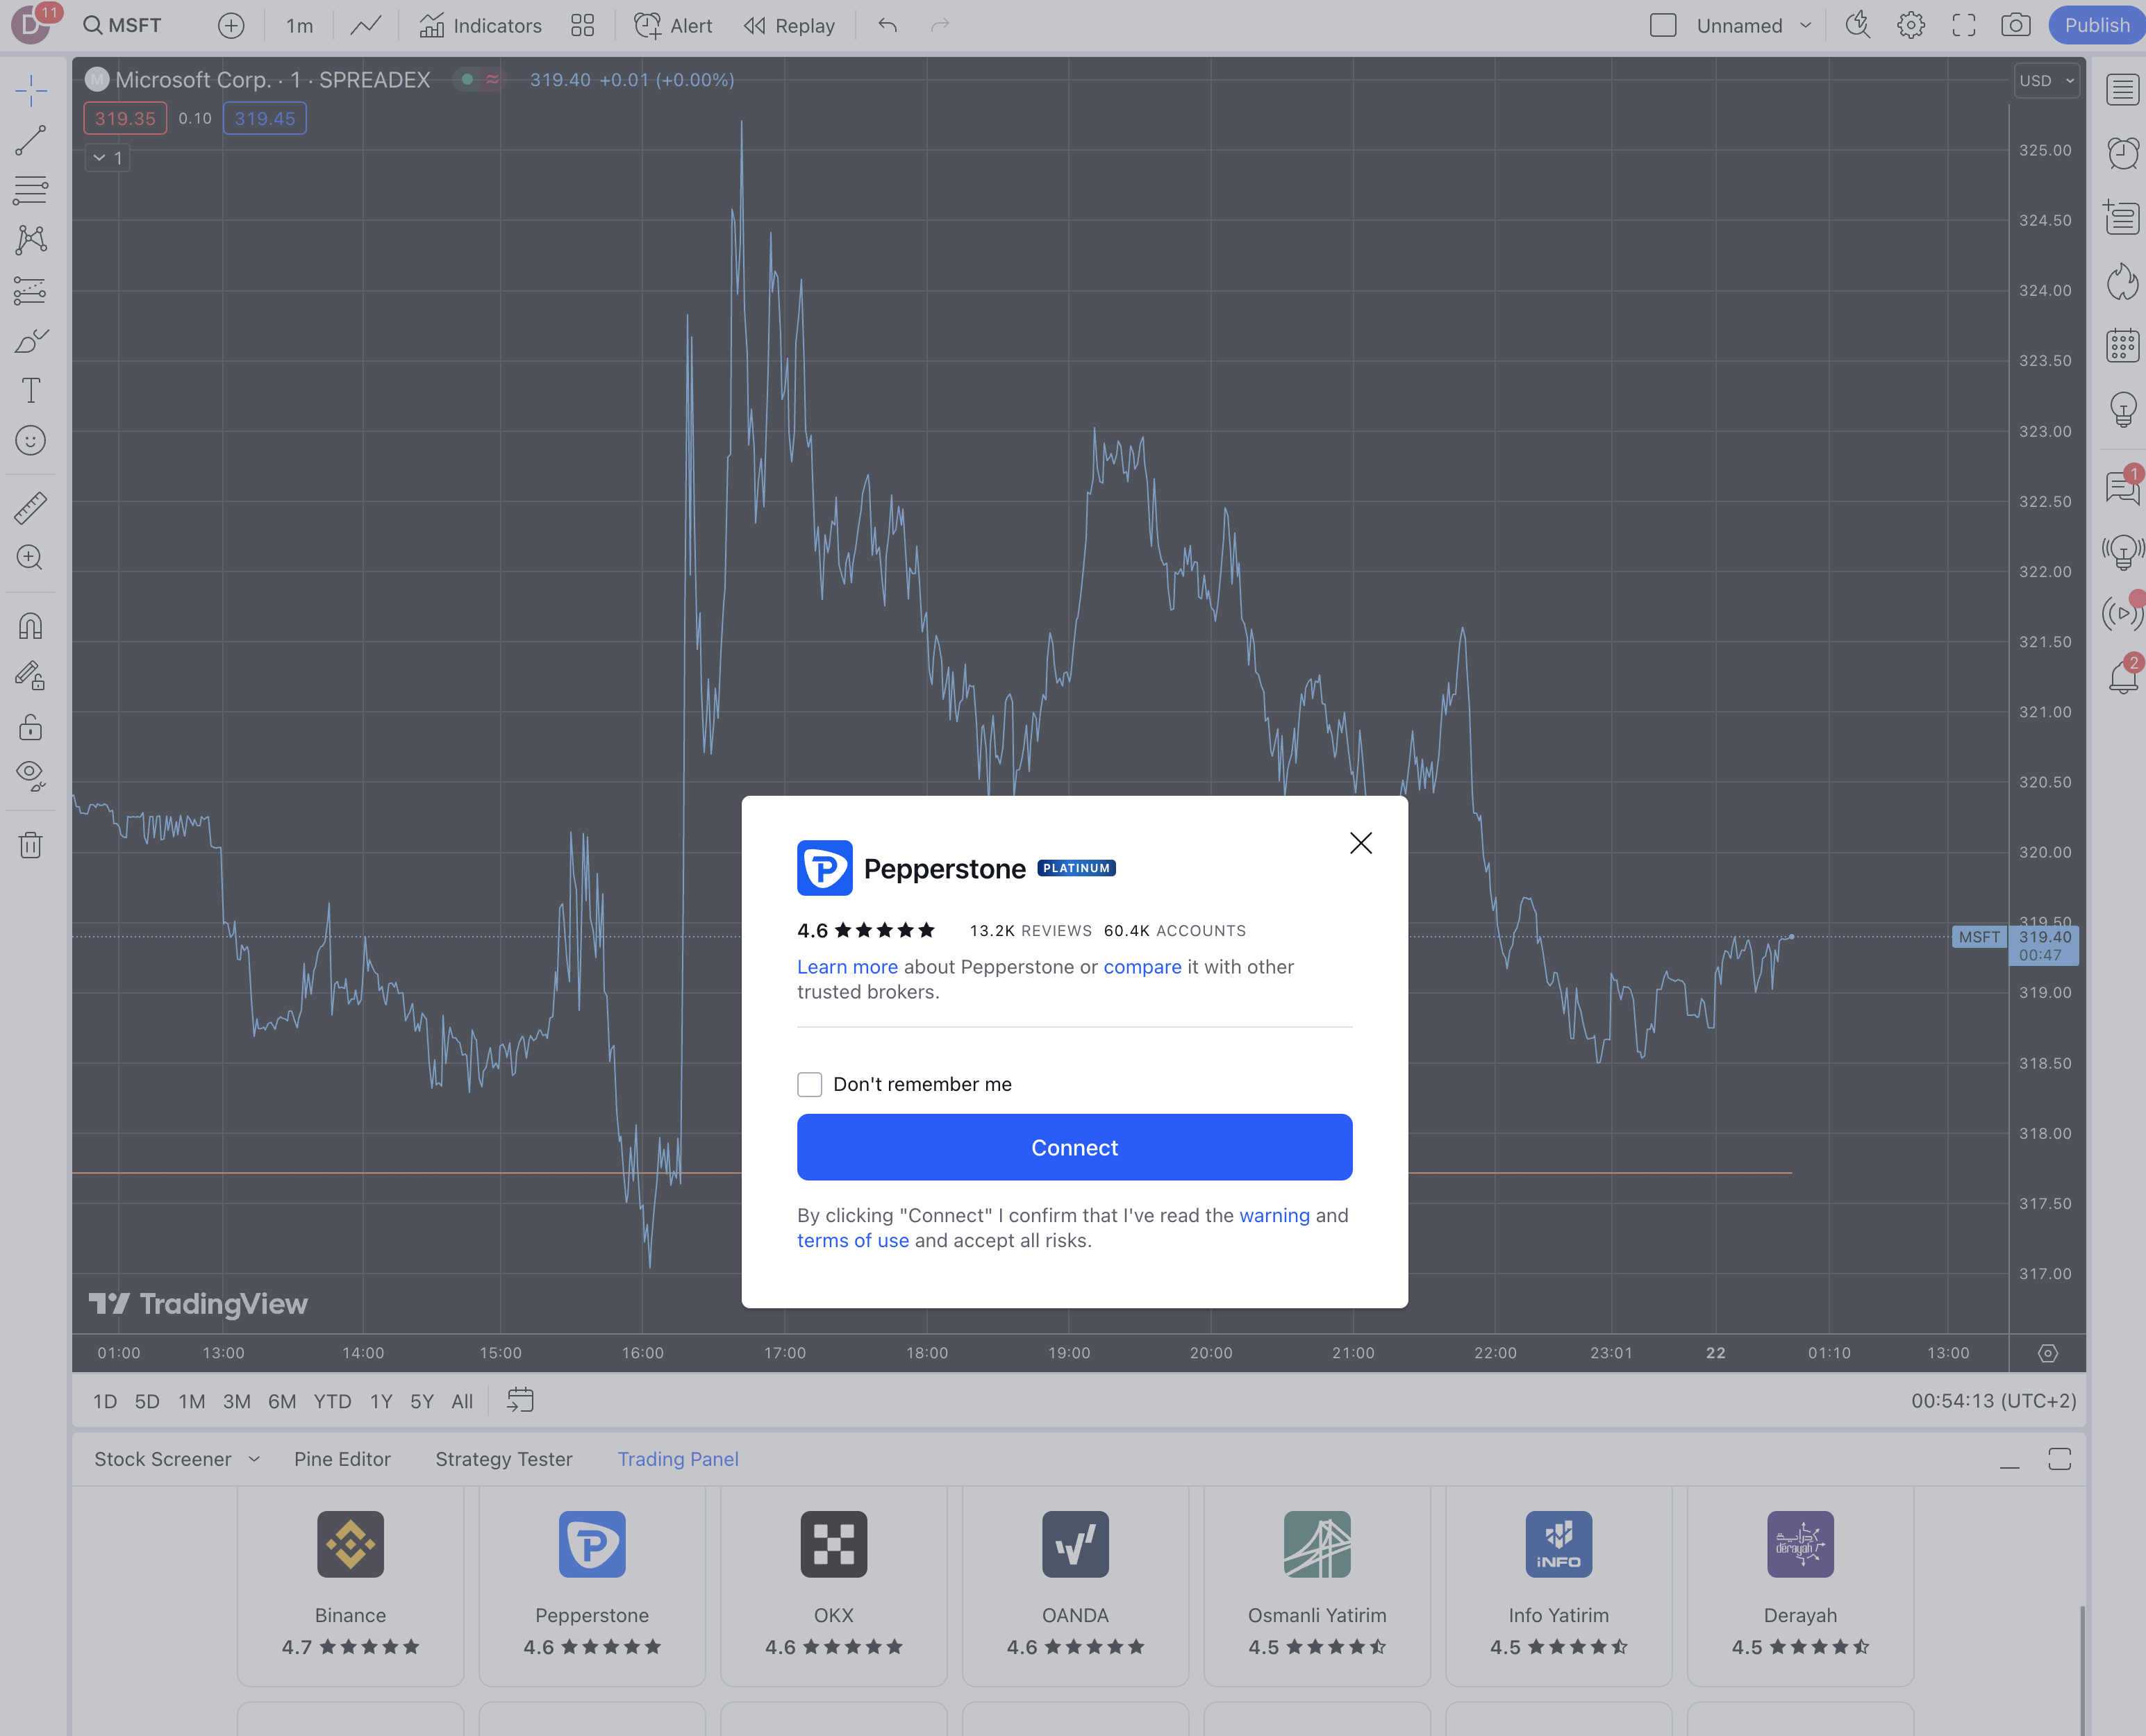This screenshot has height=1736, width=2146.
Task: Switch to Strategy Tester tab
Action: (x=504, y=1460)
